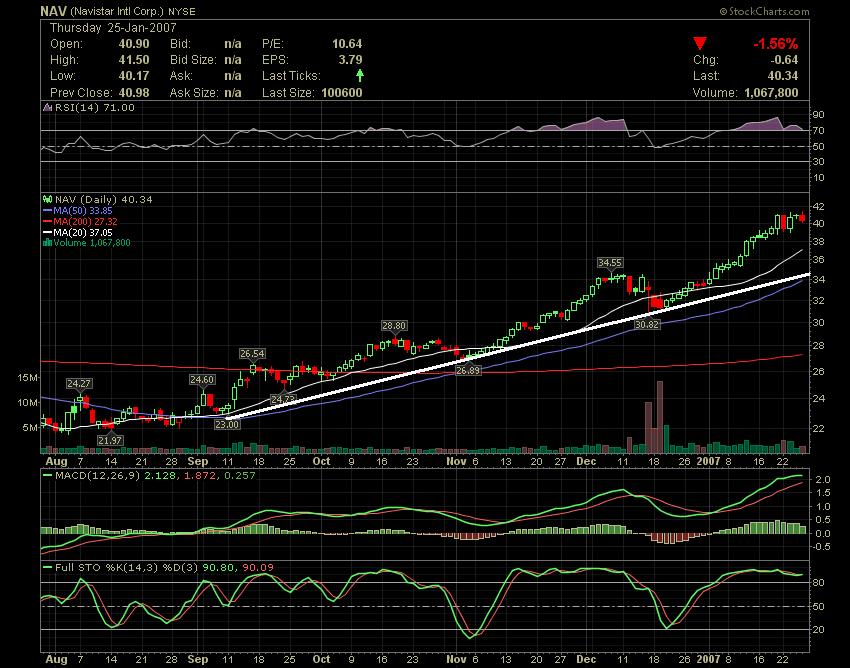Click the MACD value 2.128

pos(160,476)
